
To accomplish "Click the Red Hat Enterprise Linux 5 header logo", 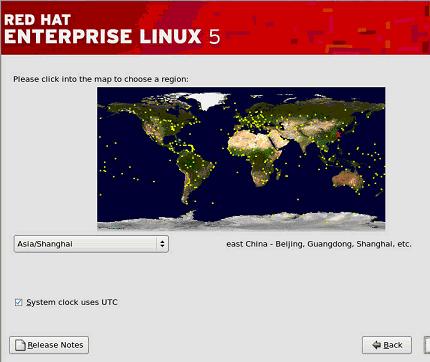I will tap(112, 29).
